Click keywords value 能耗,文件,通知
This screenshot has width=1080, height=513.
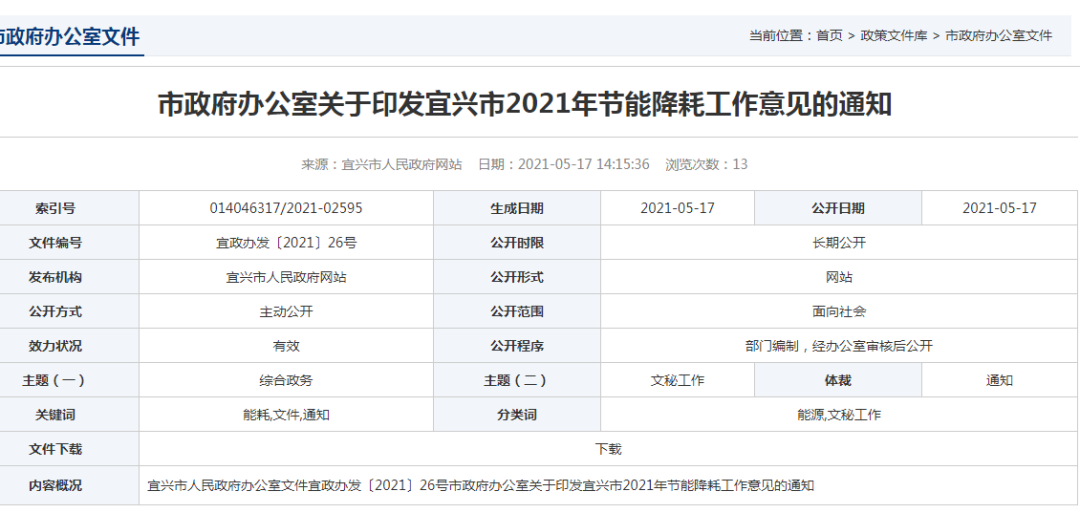point(286,414)
